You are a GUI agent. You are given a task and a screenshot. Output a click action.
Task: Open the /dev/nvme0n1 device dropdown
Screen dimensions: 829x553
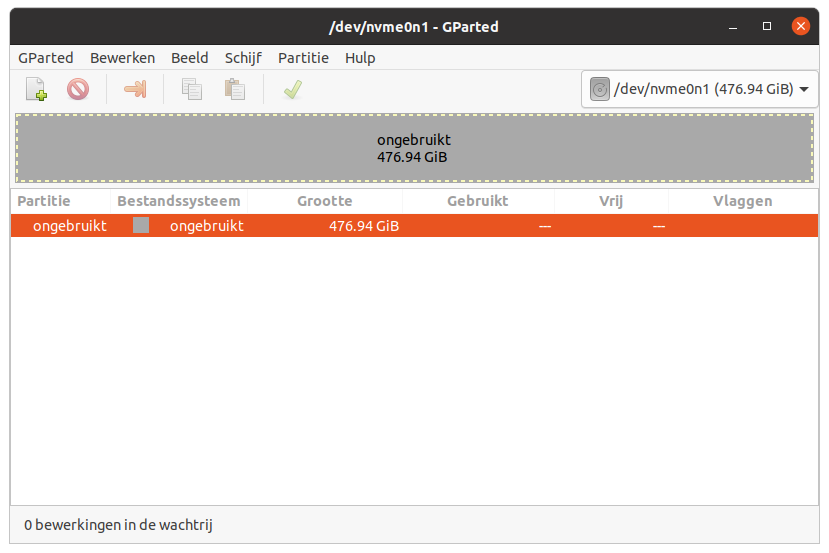click(699, 89)
